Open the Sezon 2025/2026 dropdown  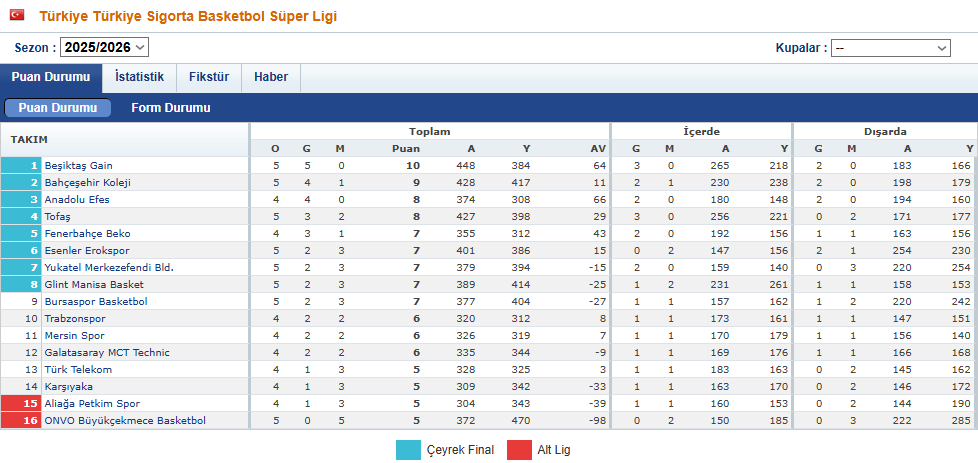104,47
